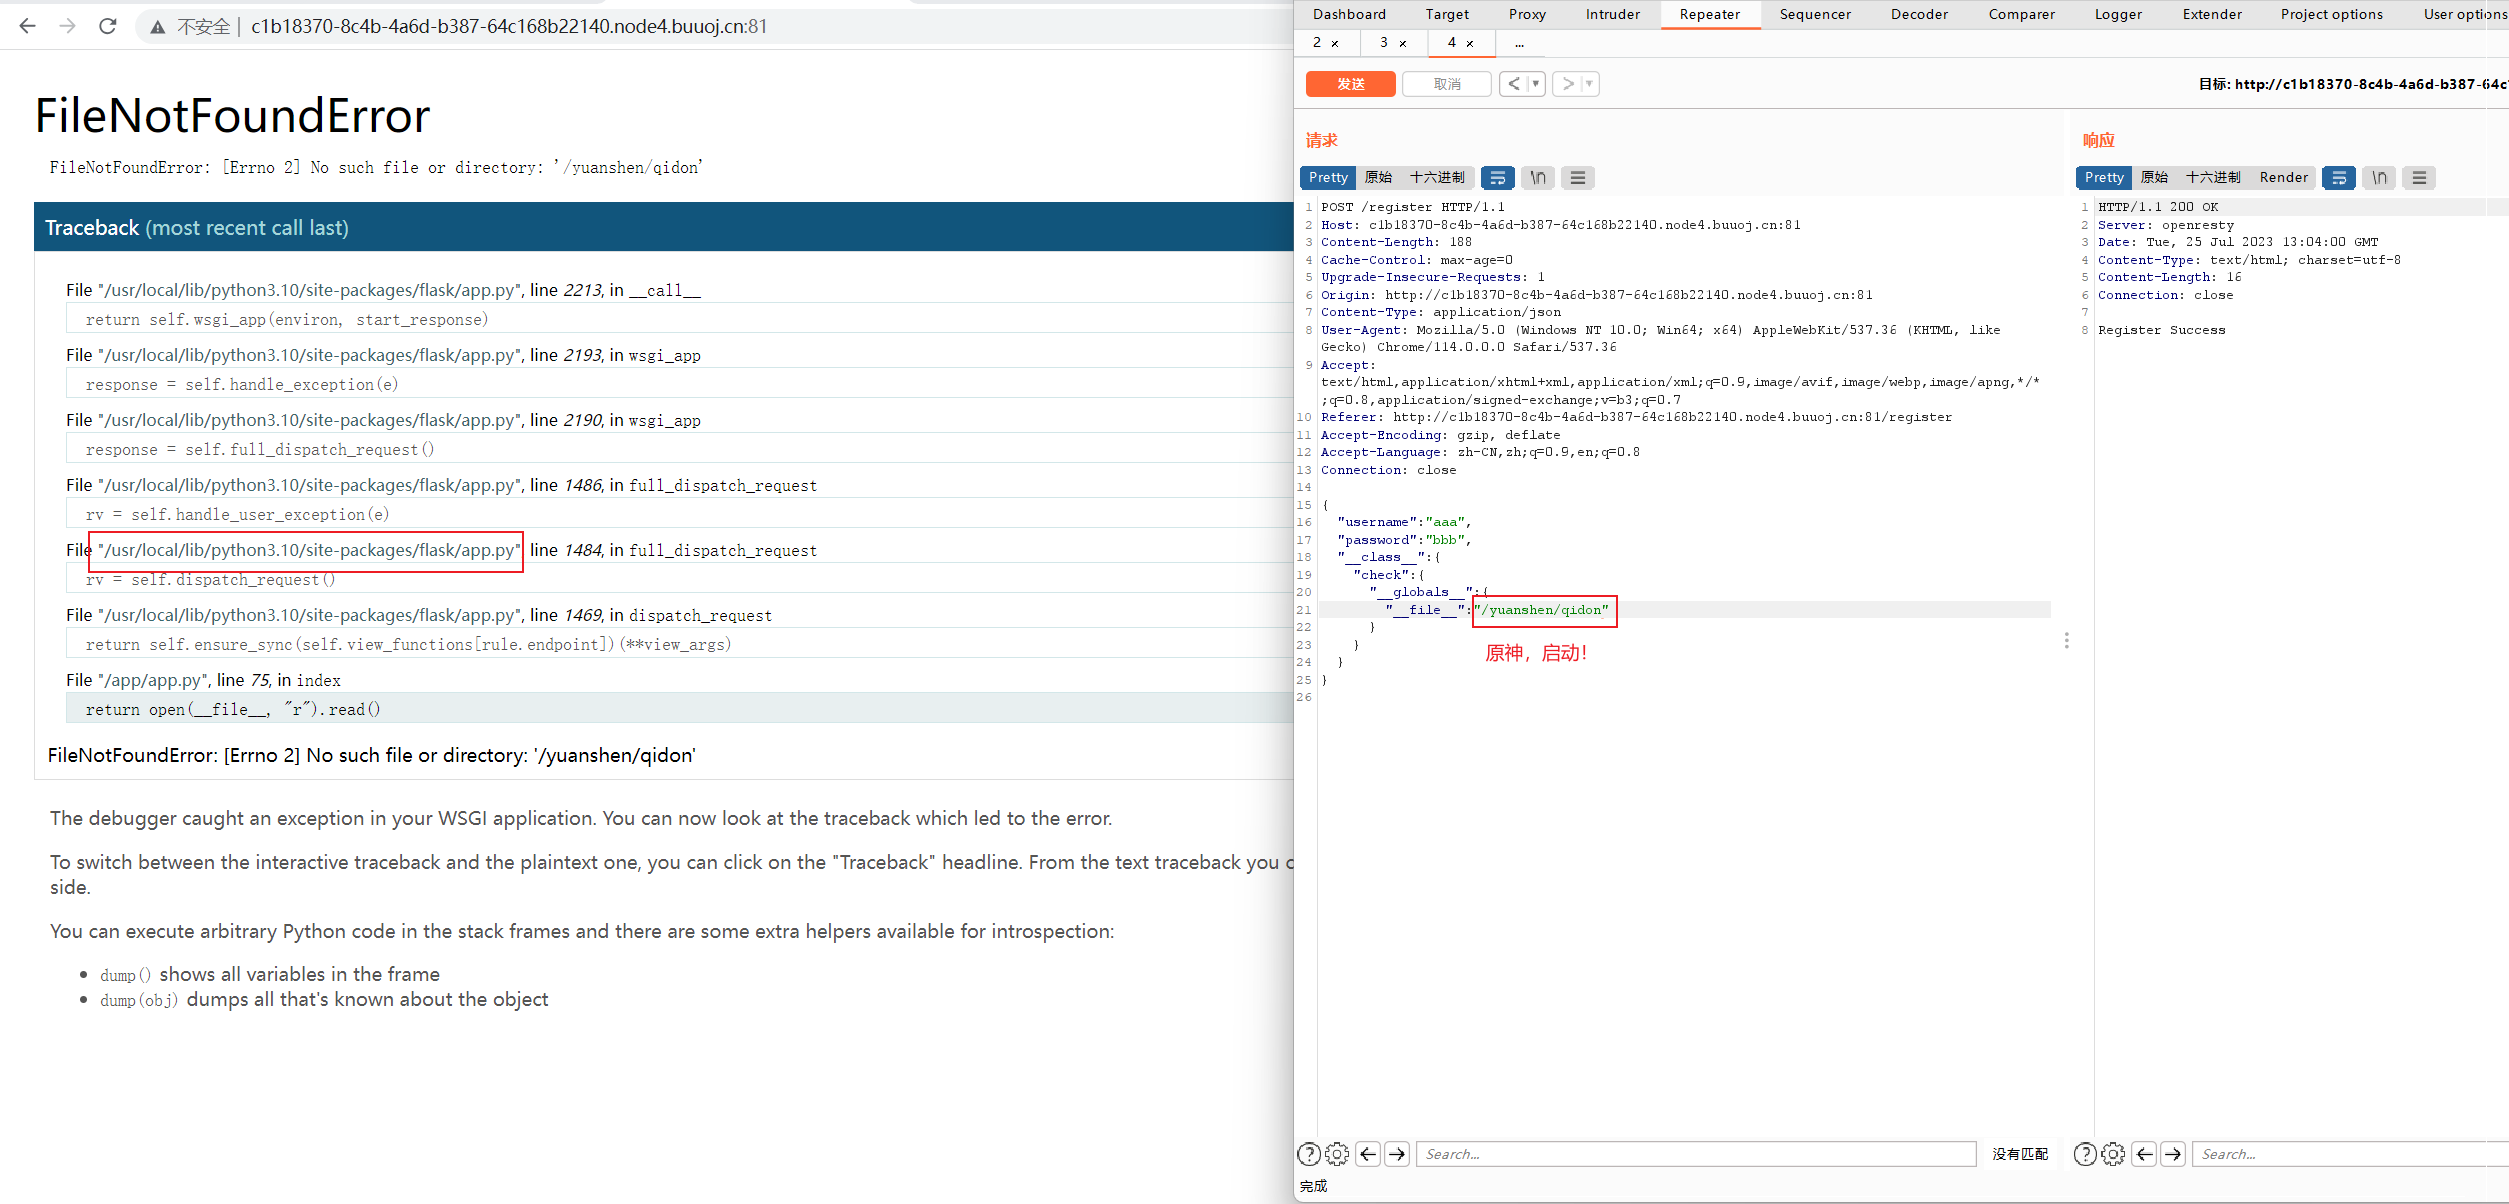Toggle word wrap in request panel
2509x1204 pixels.
click(1497, 178)
